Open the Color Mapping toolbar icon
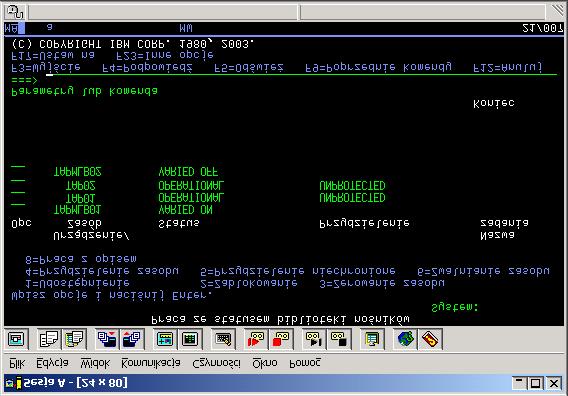 pyautogui.click(x=190, y=339)
